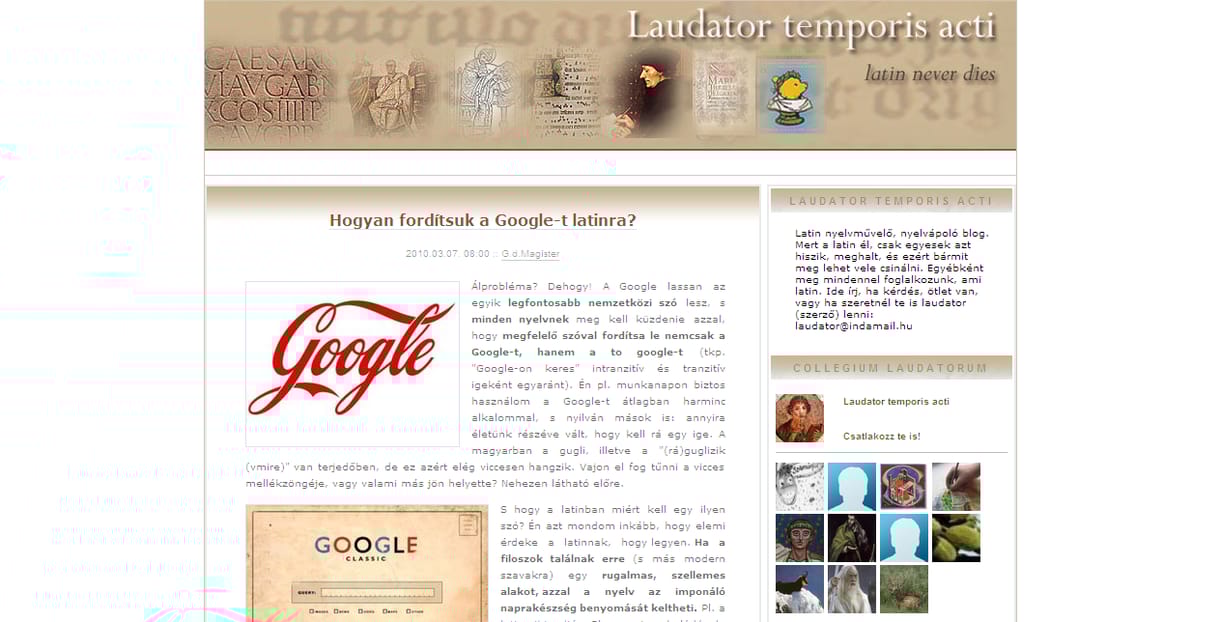Click the 'COLLEGIUM LAUDATORUM' sidebar heading
Screen dimensions: 1220x622
click(891, 368)
